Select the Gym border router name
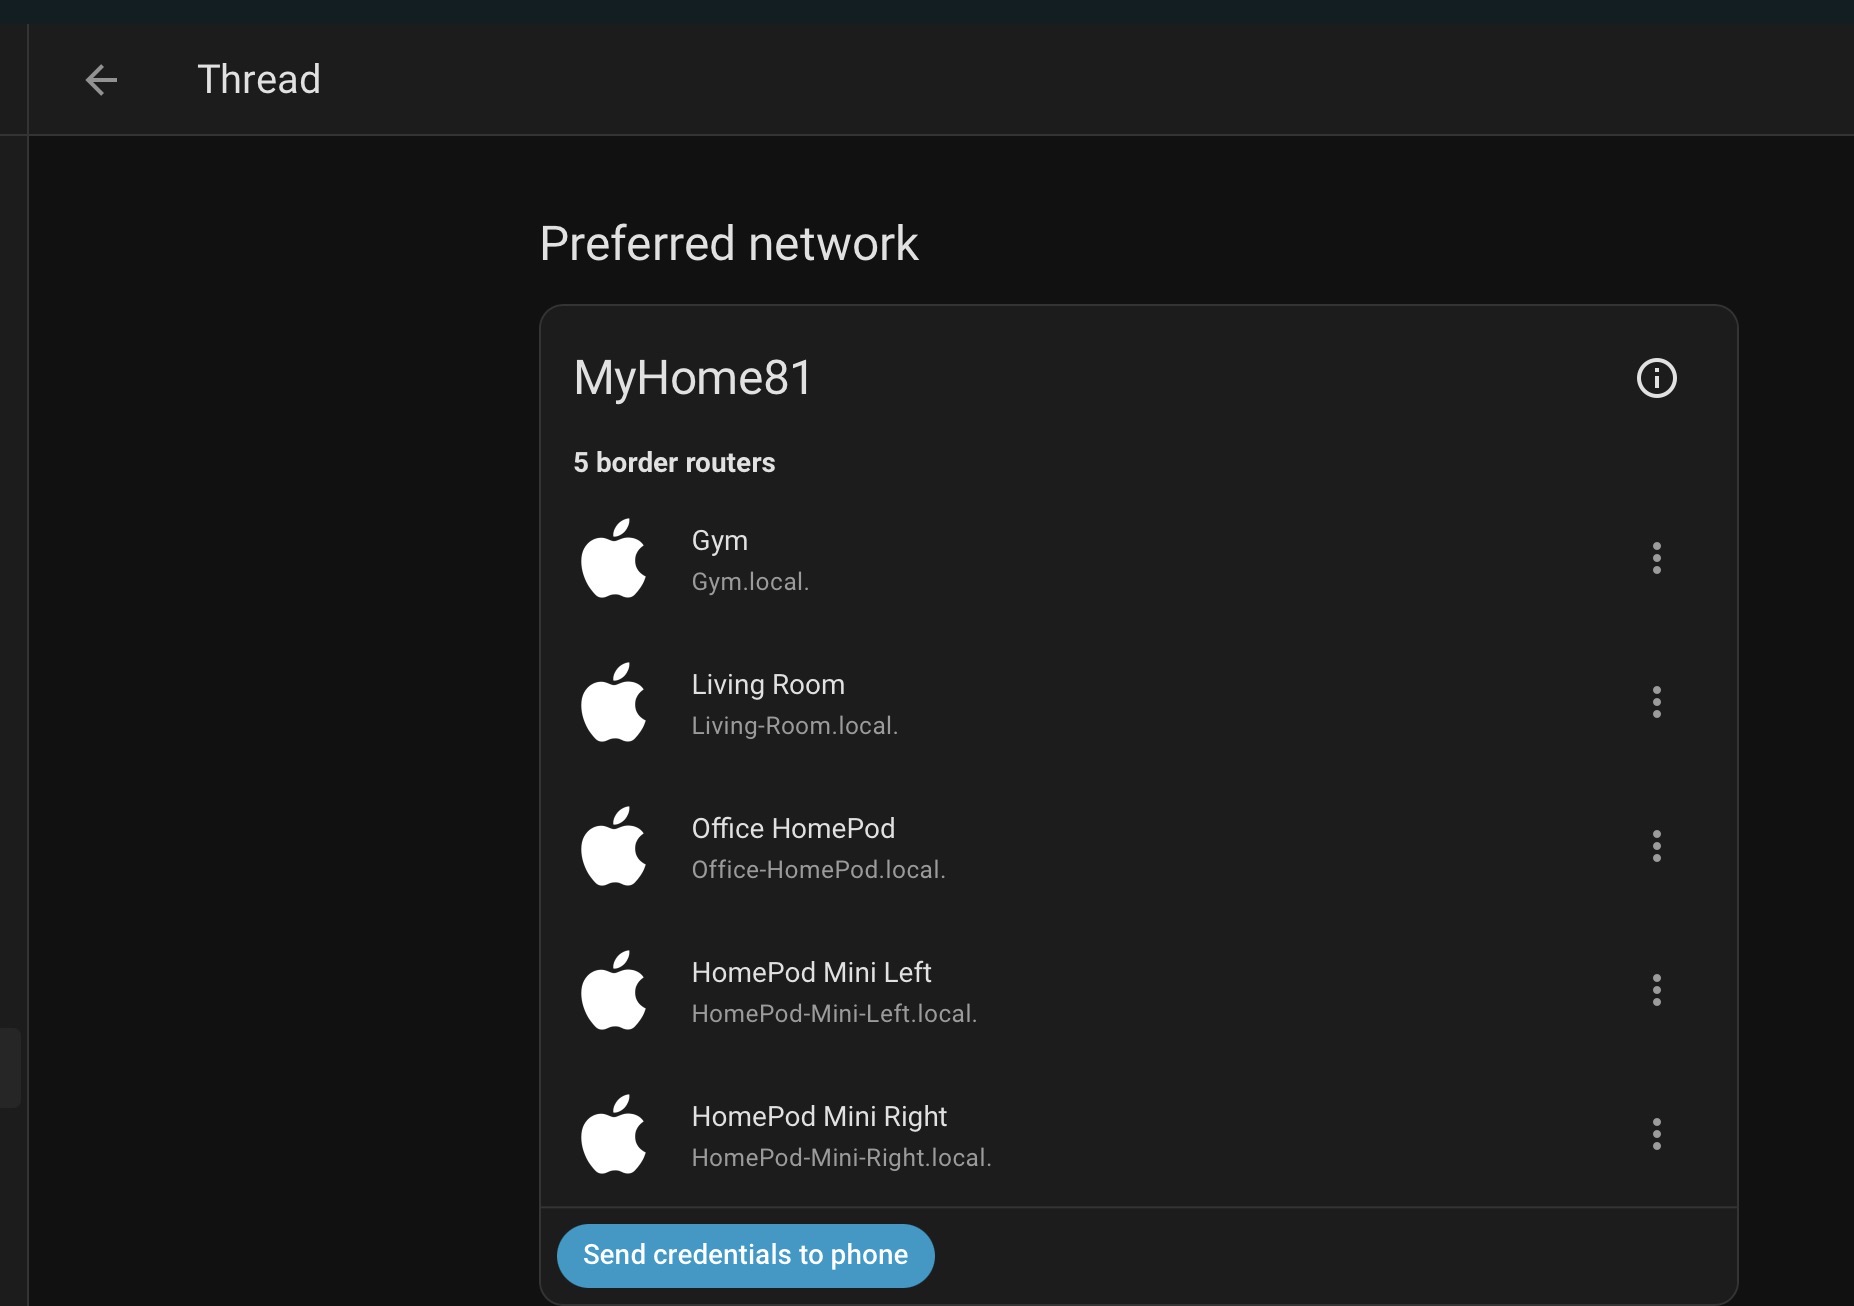Viewport: 1854px width, 1306px height. coord(720,541)
